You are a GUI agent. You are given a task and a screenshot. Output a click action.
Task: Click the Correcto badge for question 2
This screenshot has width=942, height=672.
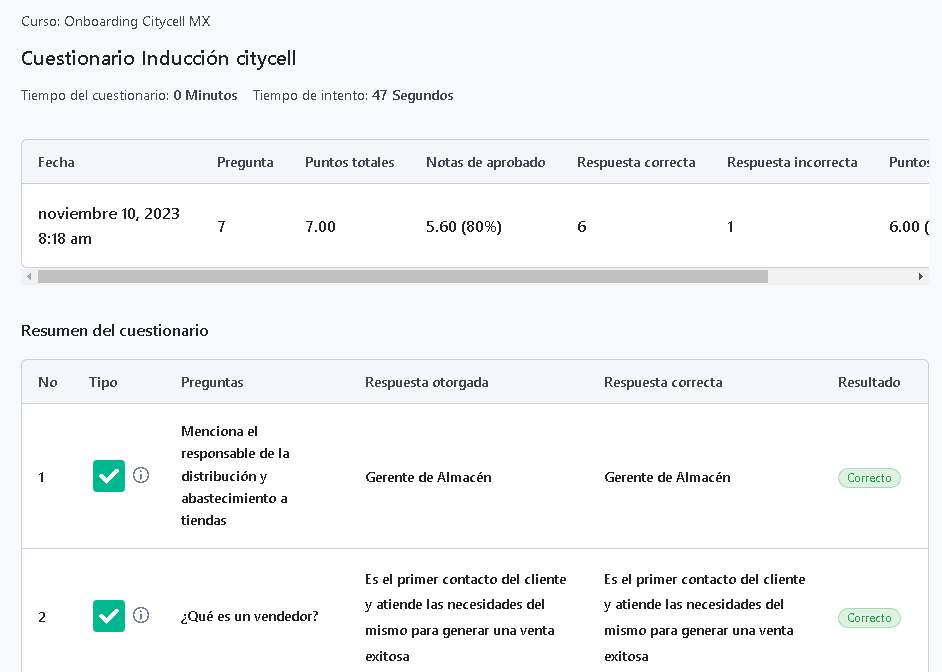(868, 618)
